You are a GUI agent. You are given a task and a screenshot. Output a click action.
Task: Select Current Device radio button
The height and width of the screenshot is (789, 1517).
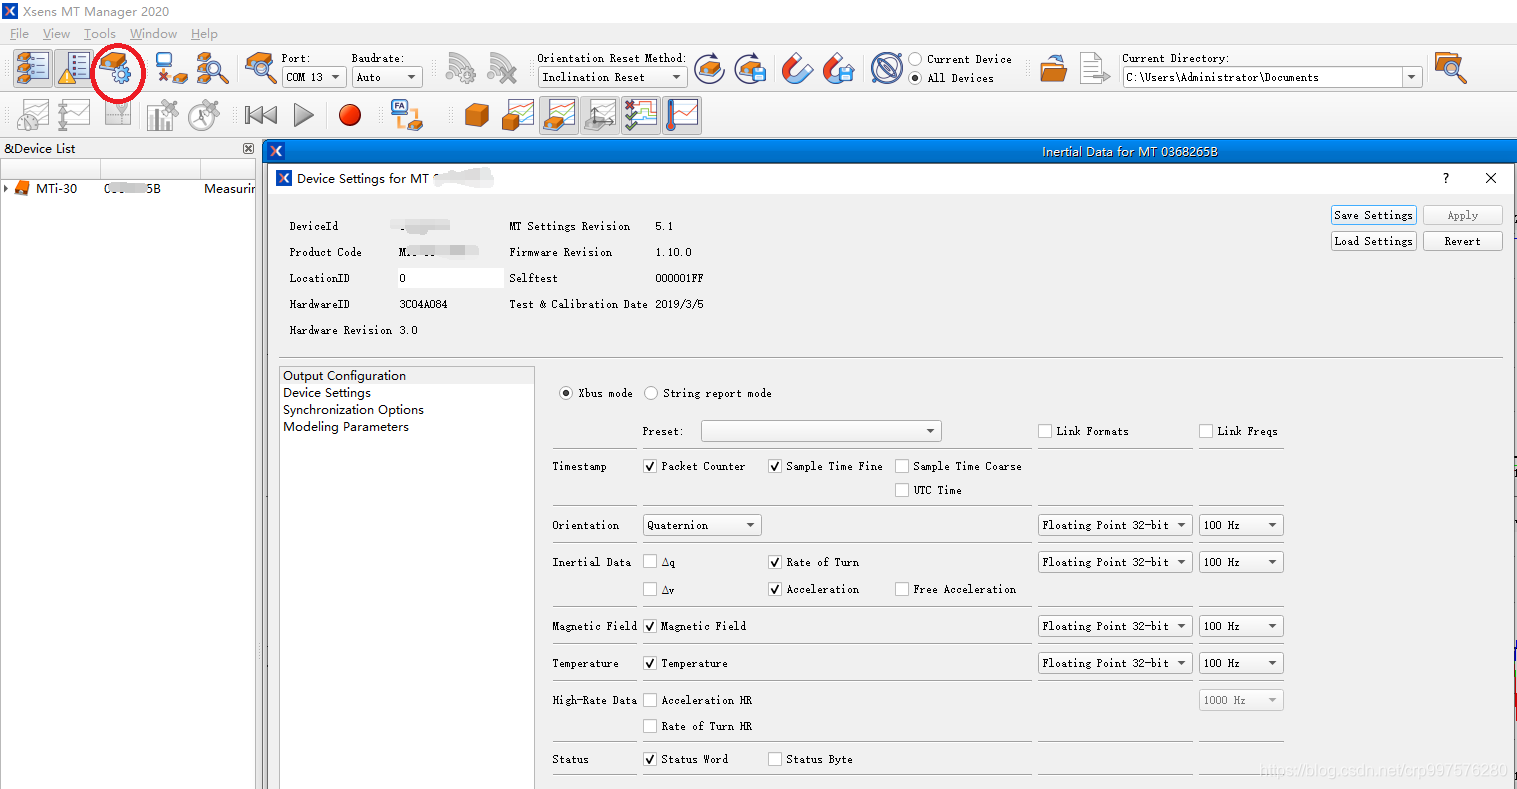pos(915,59)
